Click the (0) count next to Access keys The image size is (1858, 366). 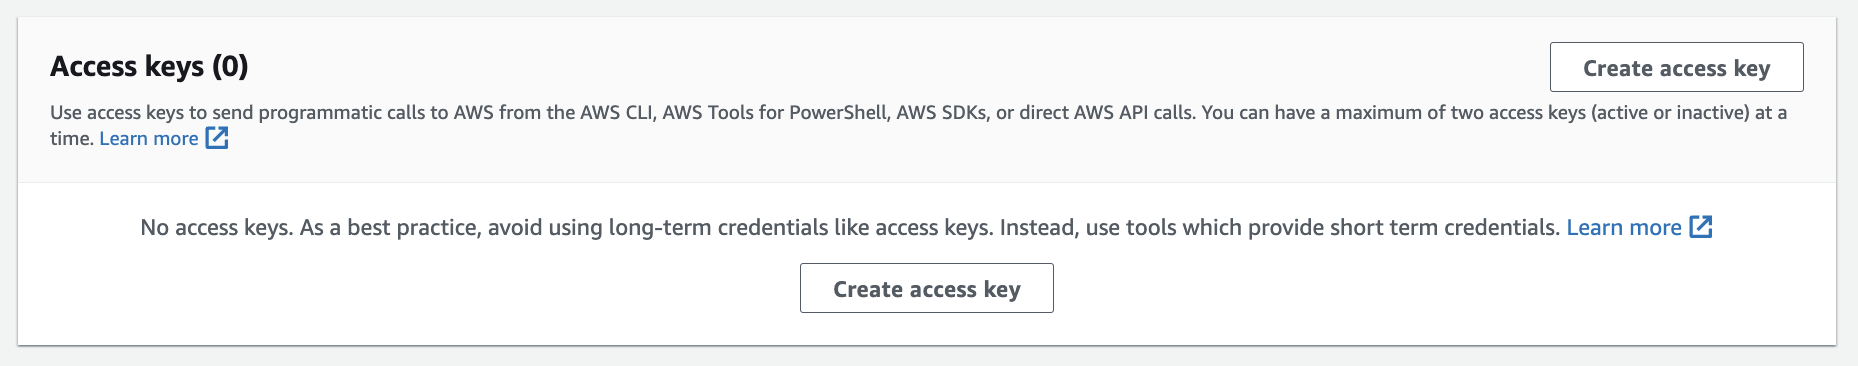230,66
